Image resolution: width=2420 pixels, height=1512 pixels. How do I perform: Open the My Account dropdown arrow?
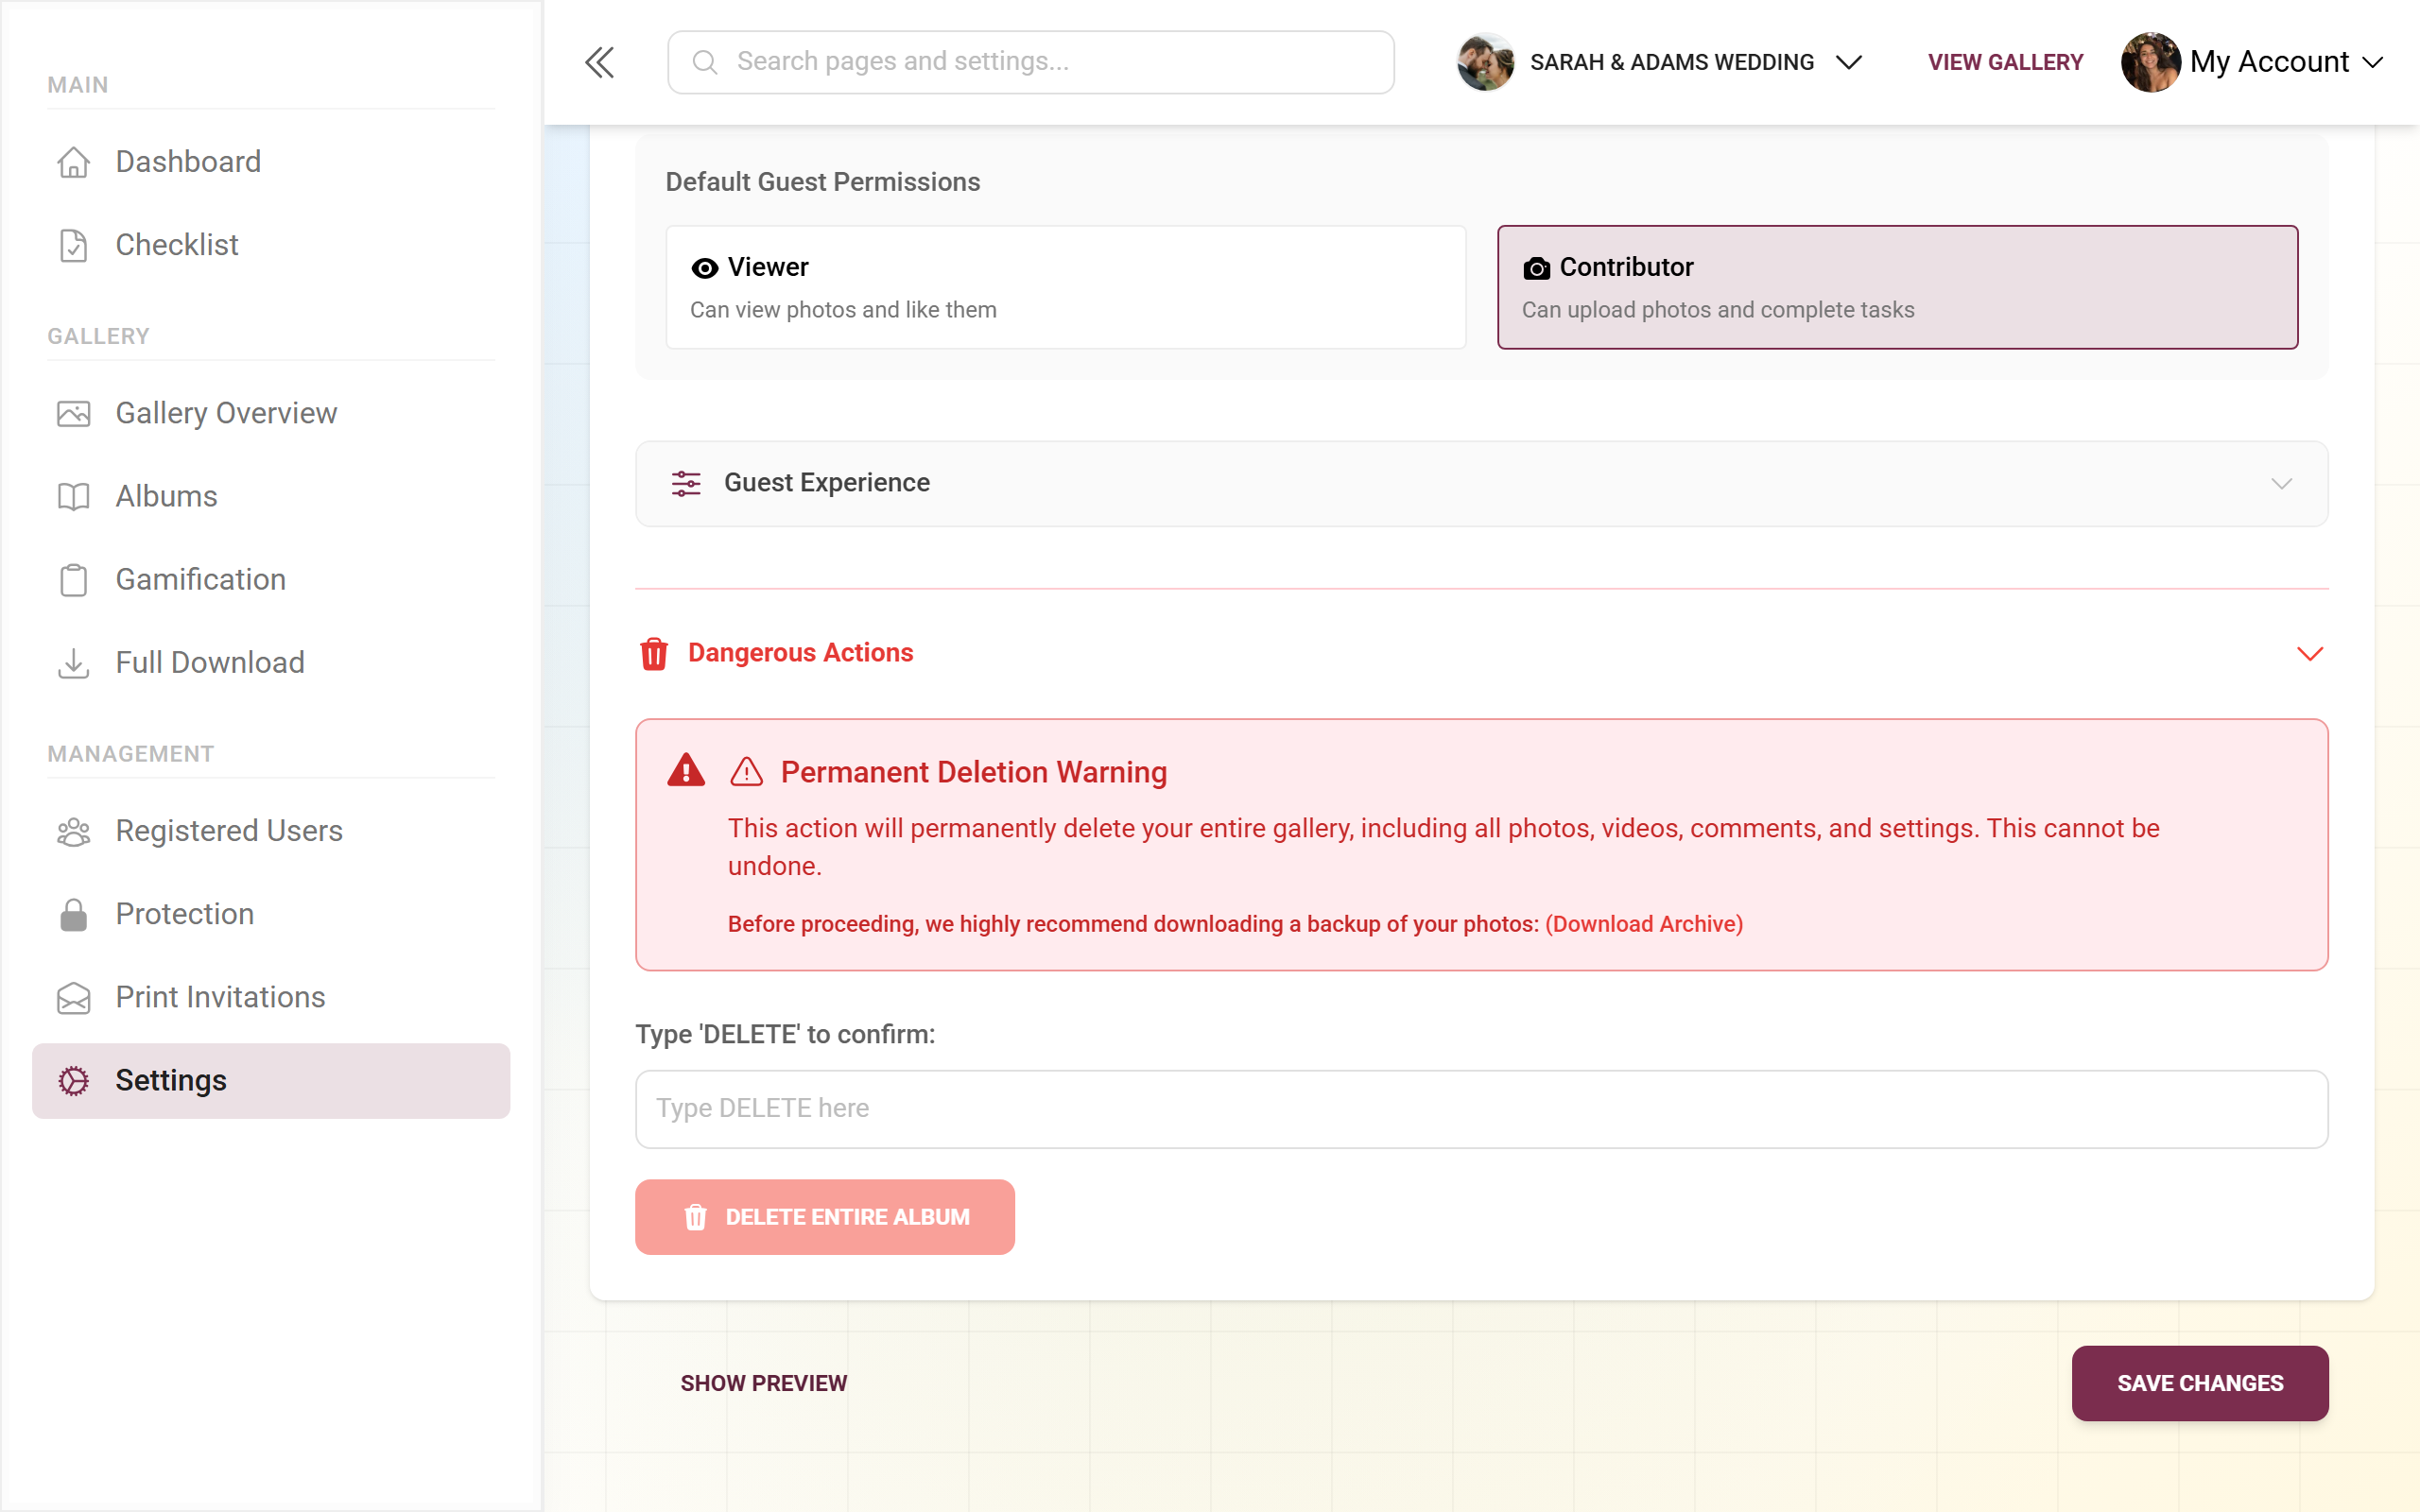tap(2372, 62)
